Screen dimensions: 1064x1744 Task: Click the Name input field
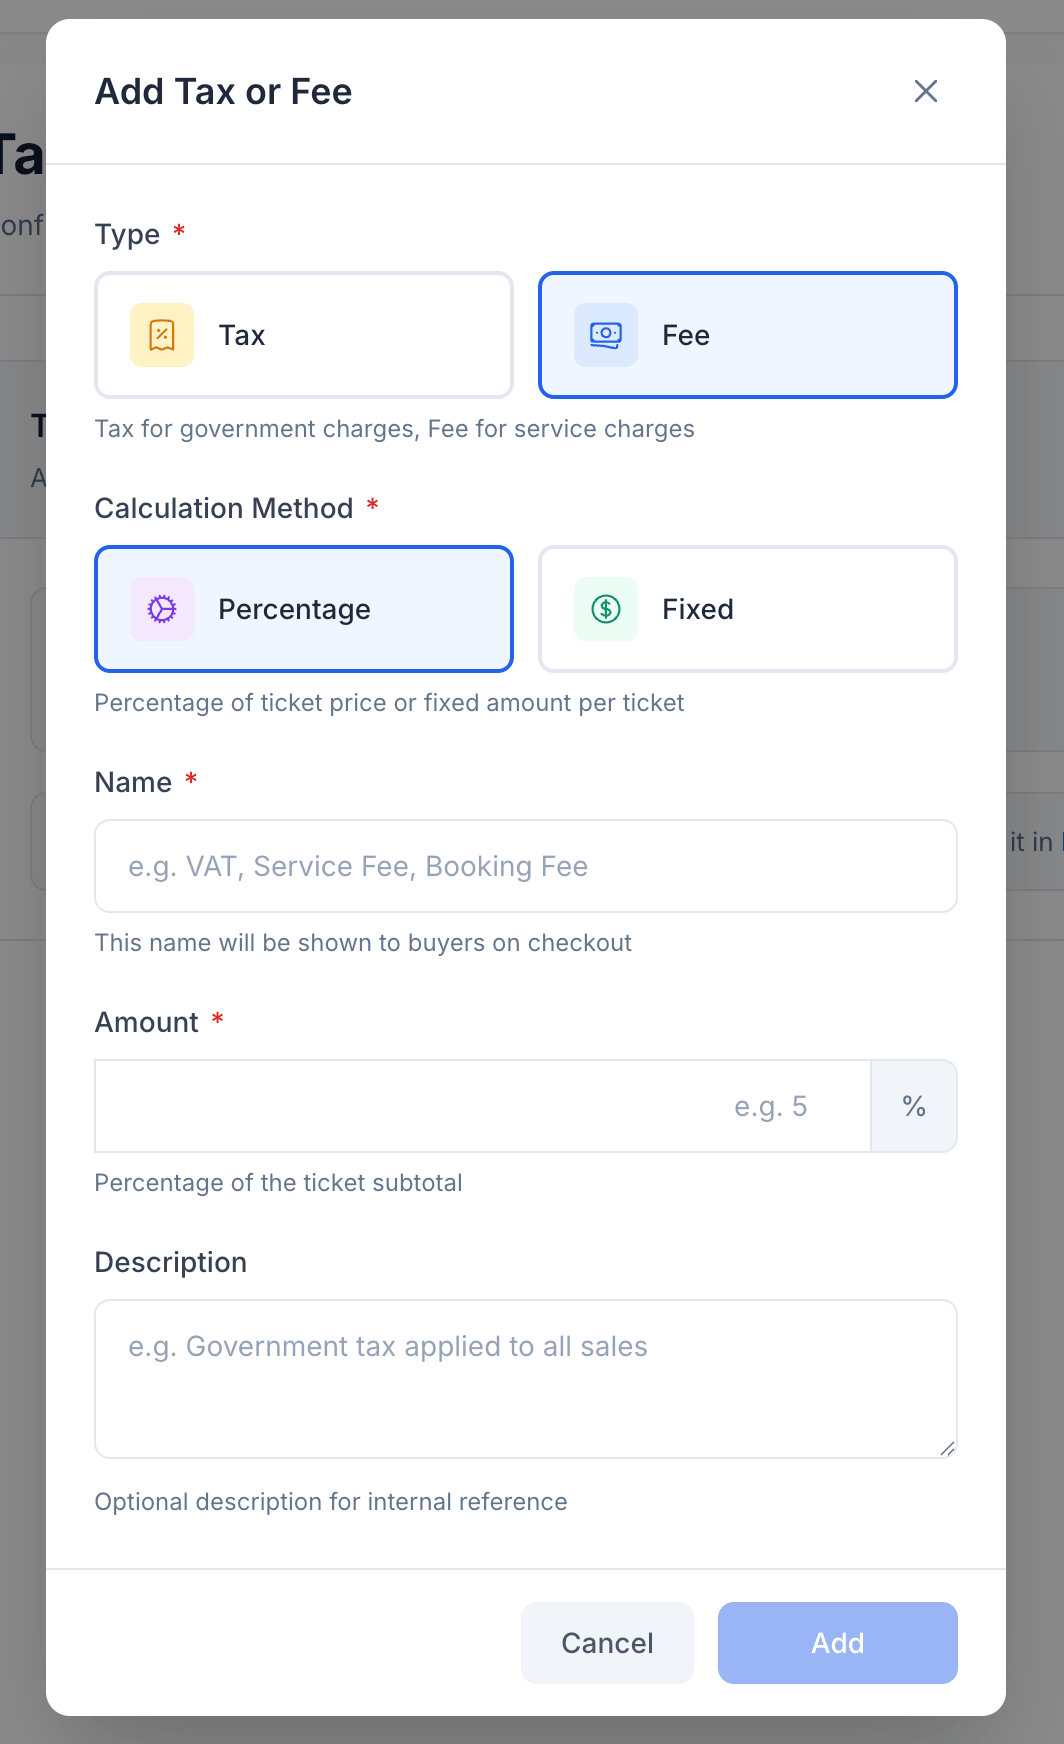pos(525,866)
